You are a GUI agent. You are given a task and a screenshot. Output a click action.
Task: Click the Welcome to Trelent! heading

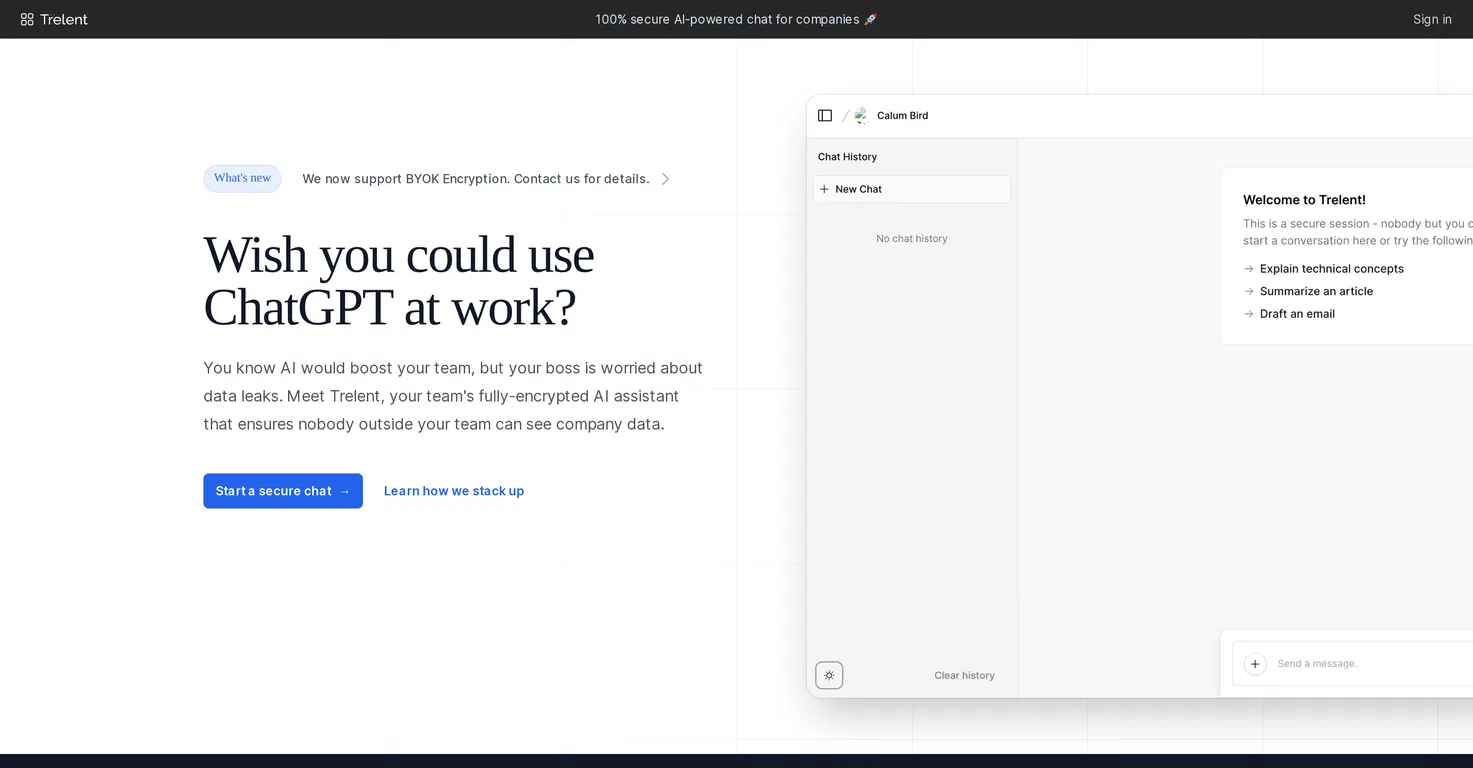[x=1304, y=200]
